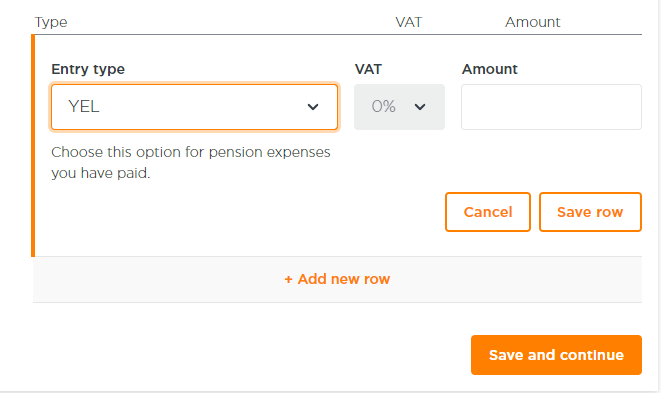
Task: Click the chevron arrow beside 0% VAT
Action: pyautogui.click(x=420, y=107)
